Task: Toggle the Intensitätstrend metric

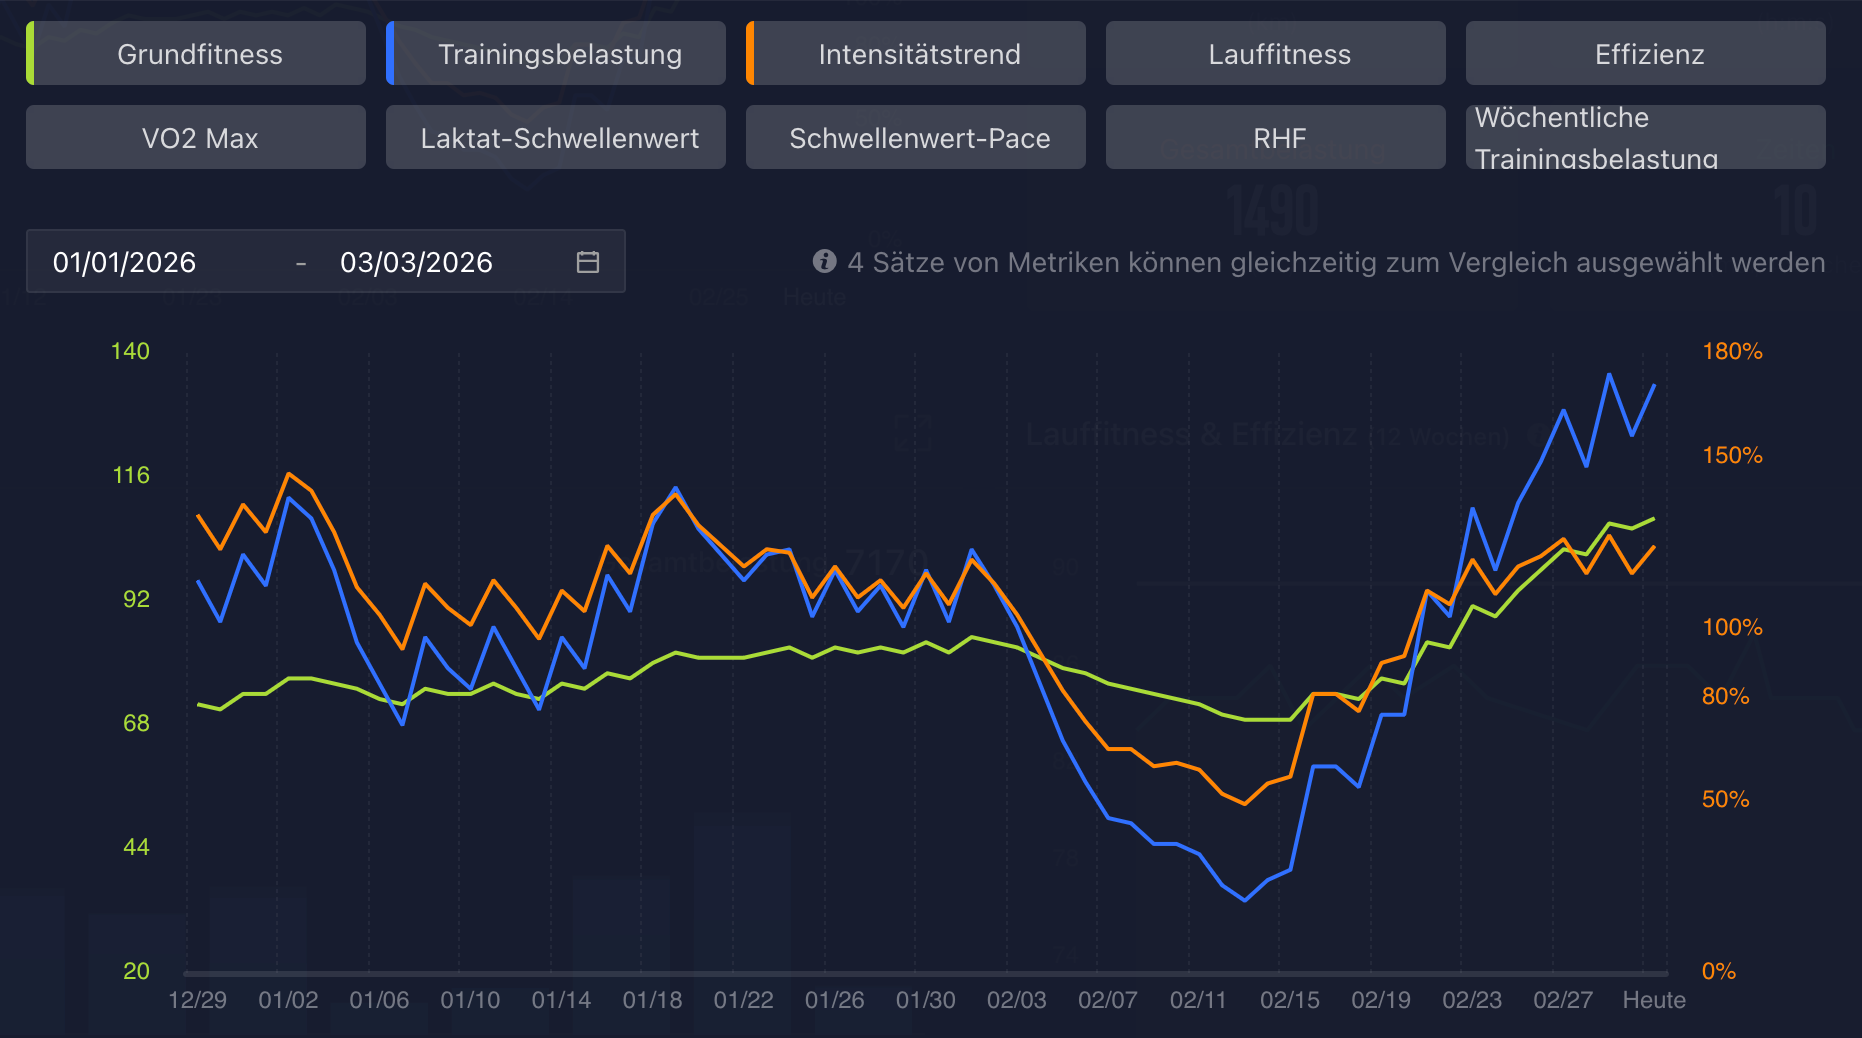Action: pyautogui.click(x=920, y=54)
